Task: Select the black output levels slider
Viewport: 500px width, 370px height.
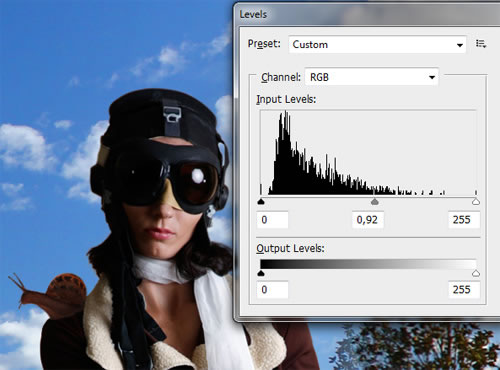Action: (x=261, y=273)
